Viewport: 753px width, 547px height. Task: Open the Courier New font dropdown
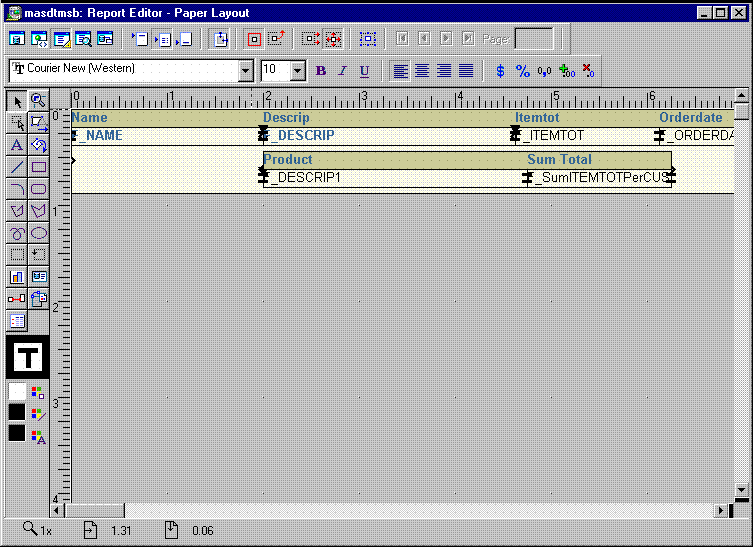(x=245, y=71)
